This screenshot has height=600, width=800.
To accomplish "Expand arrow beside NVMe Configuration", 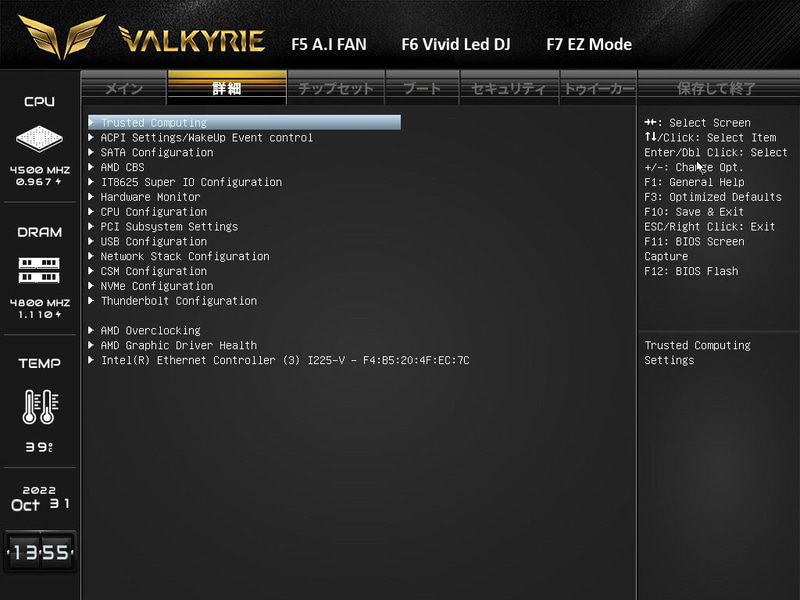I will tap(91, 285).
